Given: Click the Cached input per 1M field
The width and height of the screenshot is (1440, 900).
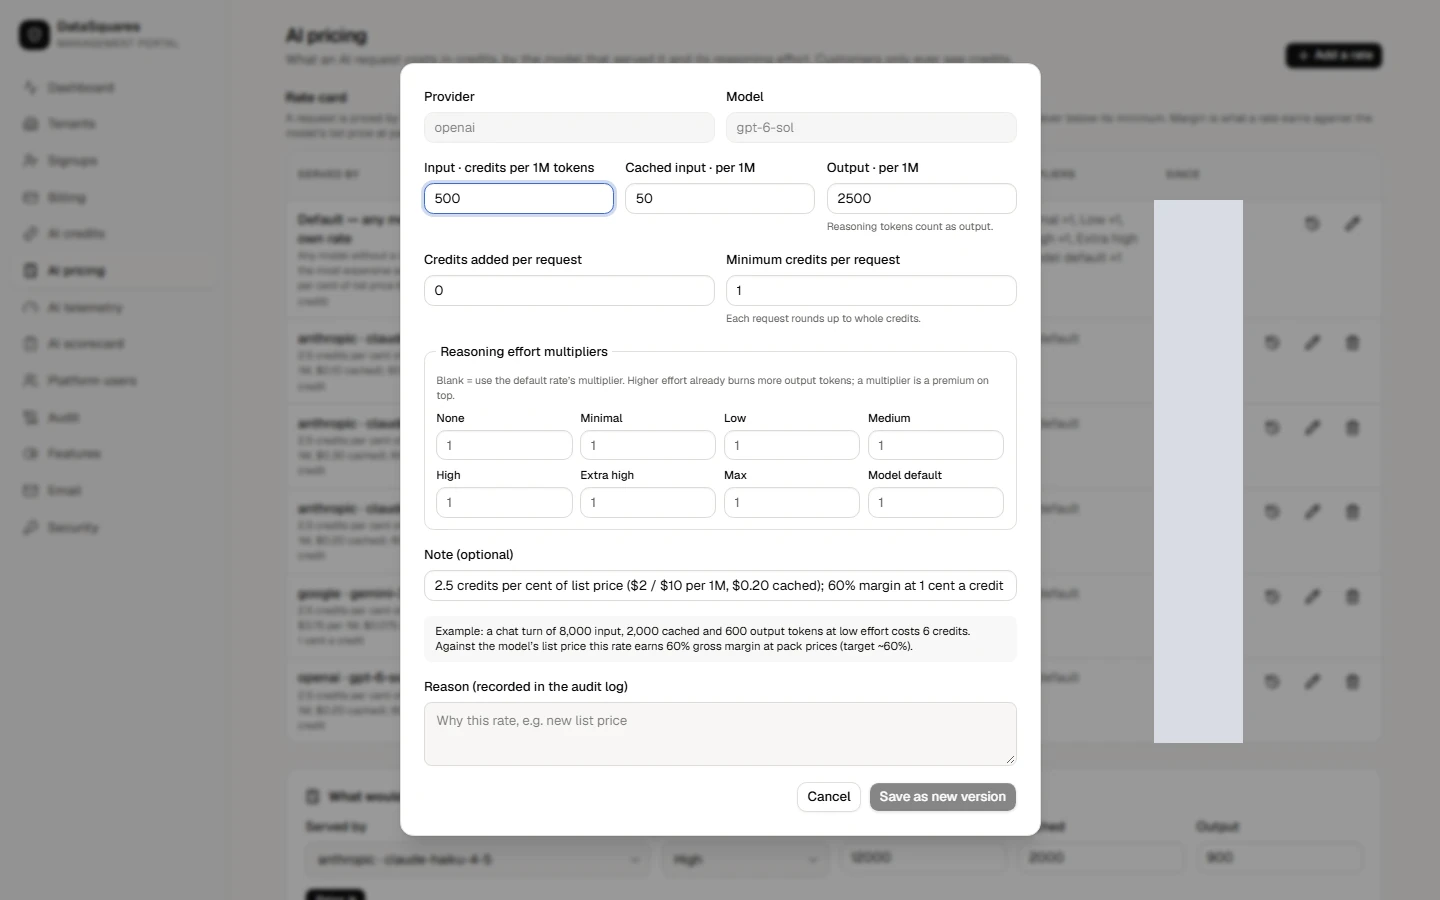Looking at the screenshot, I should pyautogui.click(x=720, y=198).
